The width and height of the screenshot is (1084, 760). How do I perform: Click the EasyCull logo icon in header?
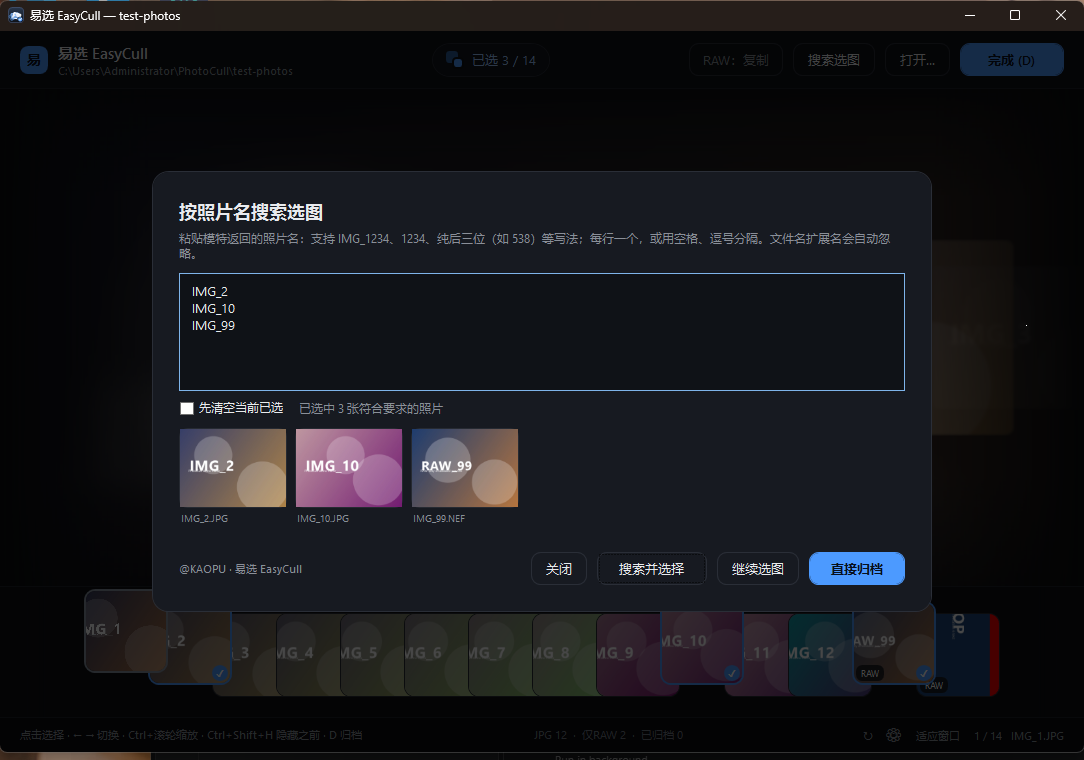tap(34, 60)
